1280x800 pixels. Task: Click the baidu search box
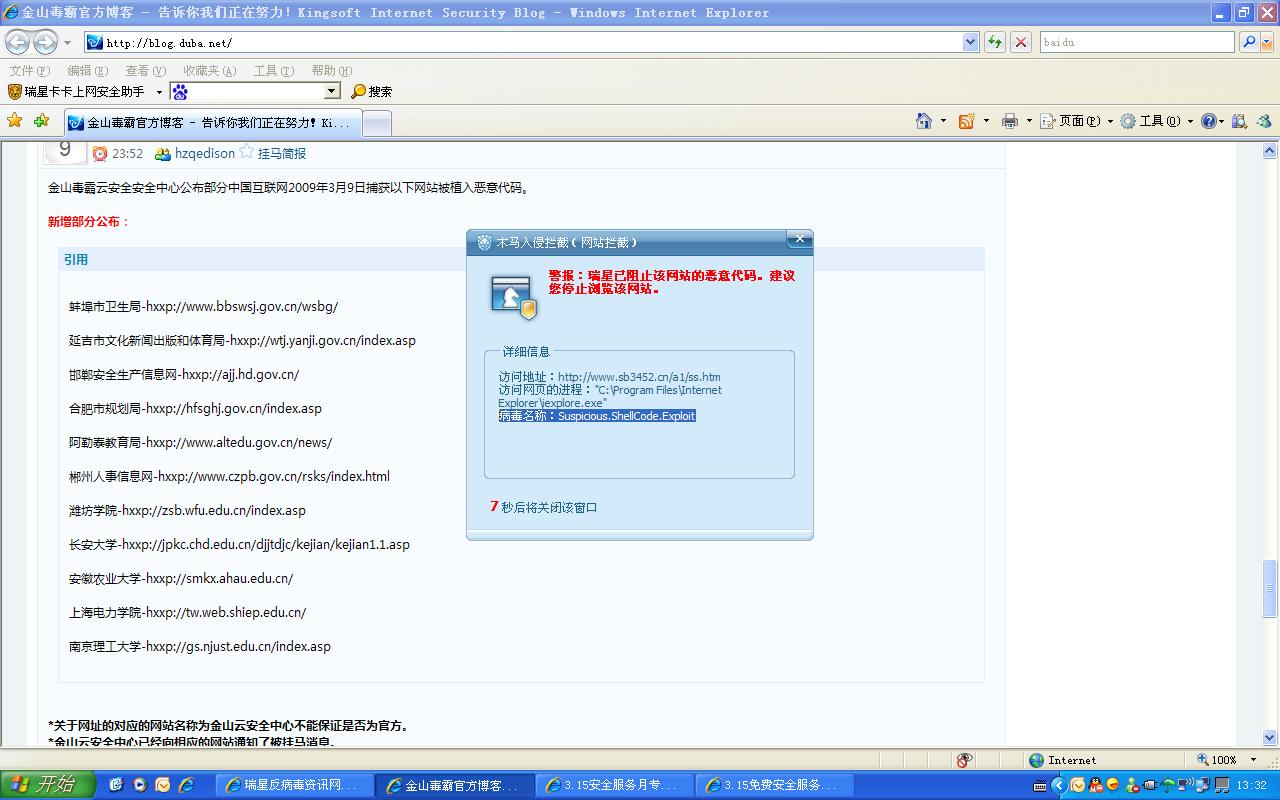pos(1137,42)
